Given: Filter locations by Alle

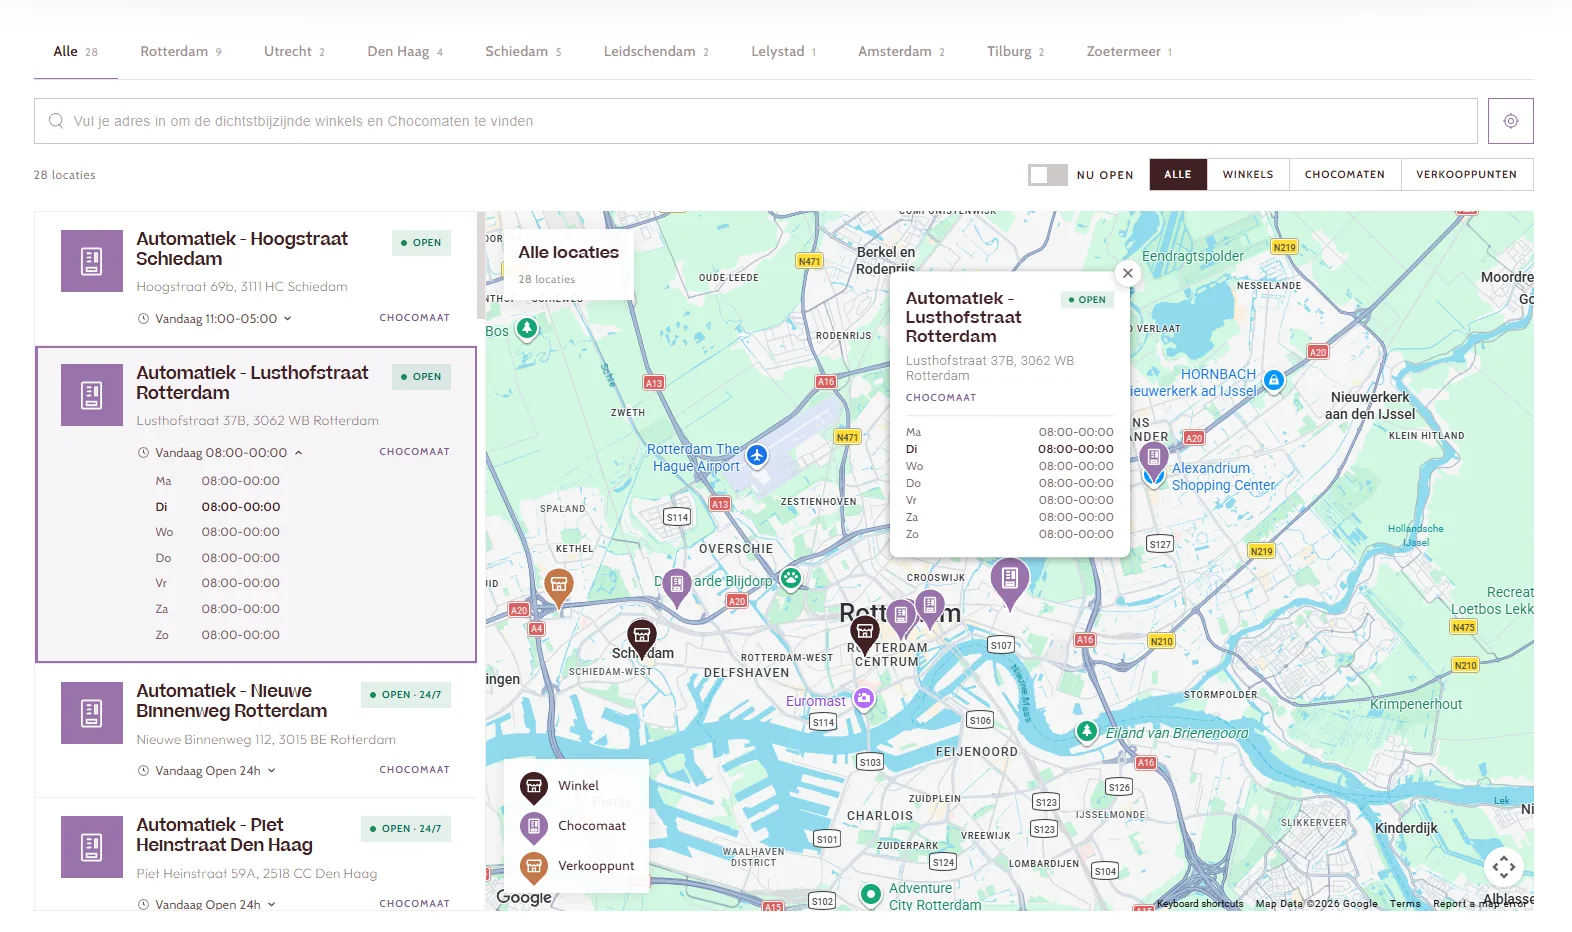Looking at the screenshot, I should pyautogui.click(x=1178, y=174).
